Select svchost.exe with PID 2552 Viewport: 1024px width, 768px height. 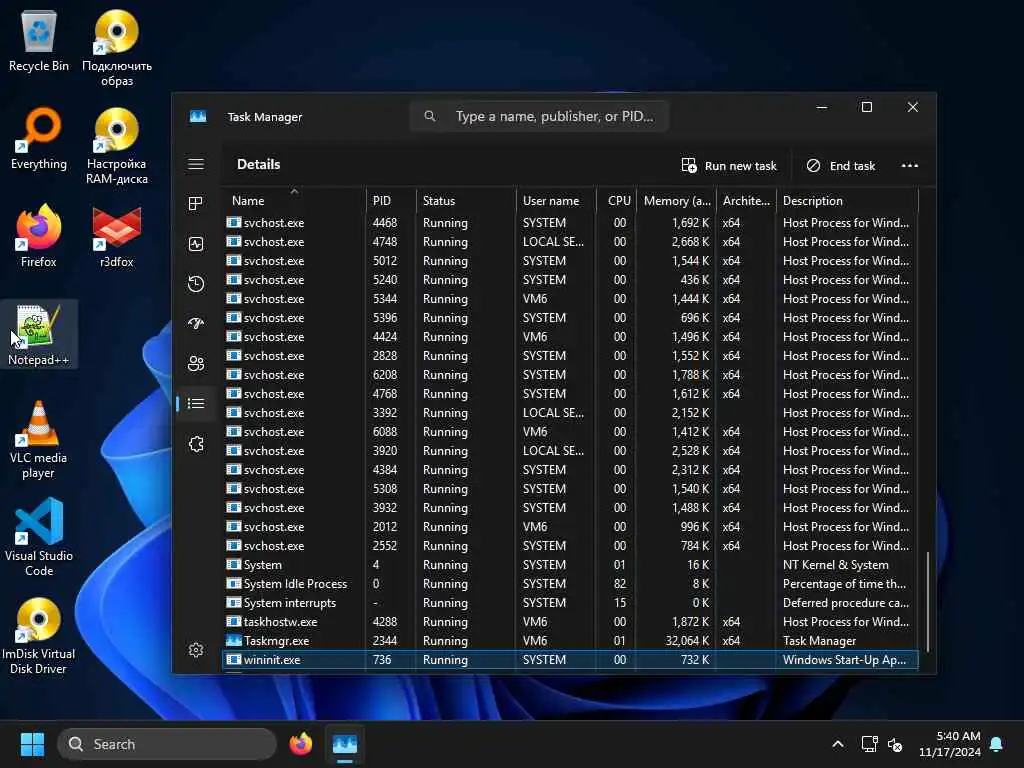pos(570,546)
